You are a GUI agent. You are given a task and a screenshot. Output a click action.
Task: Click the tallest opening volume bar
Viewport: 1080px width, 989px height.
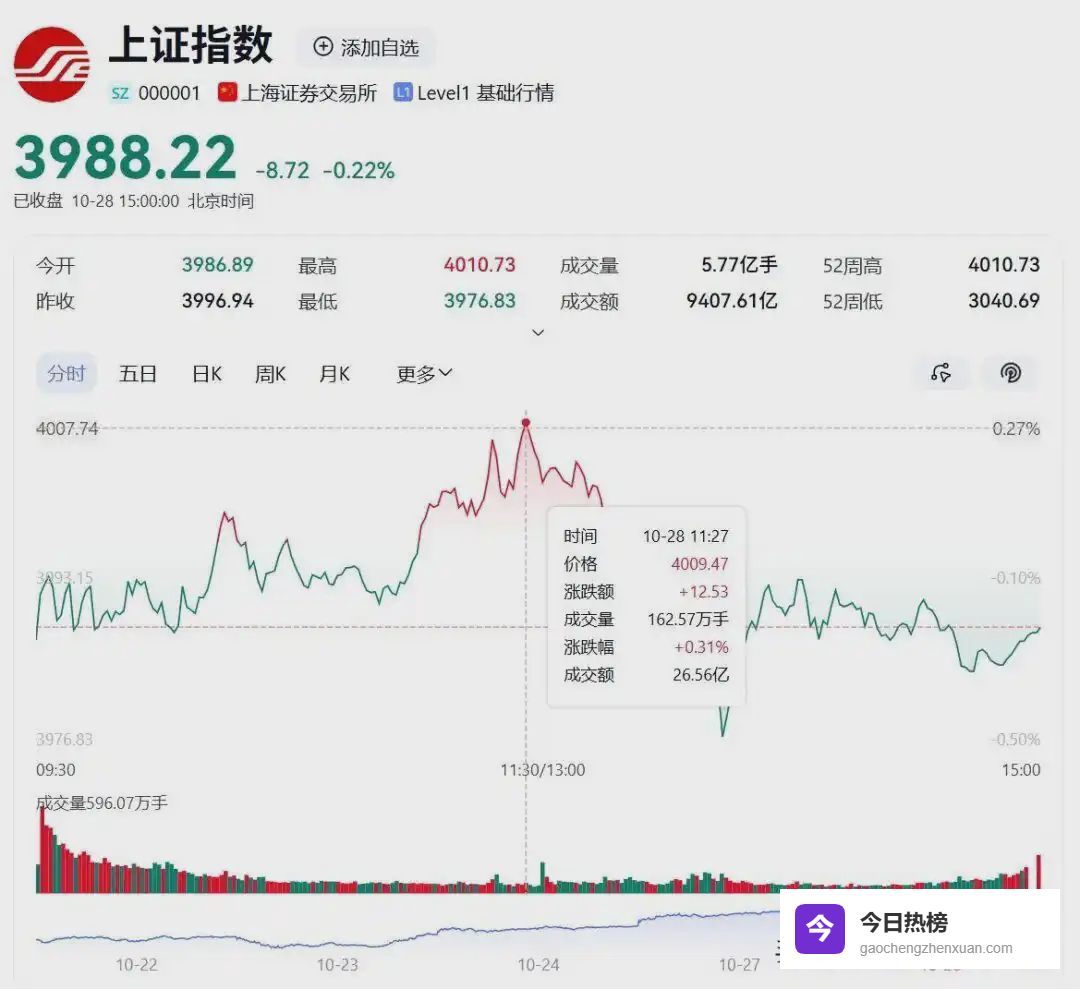42,848
